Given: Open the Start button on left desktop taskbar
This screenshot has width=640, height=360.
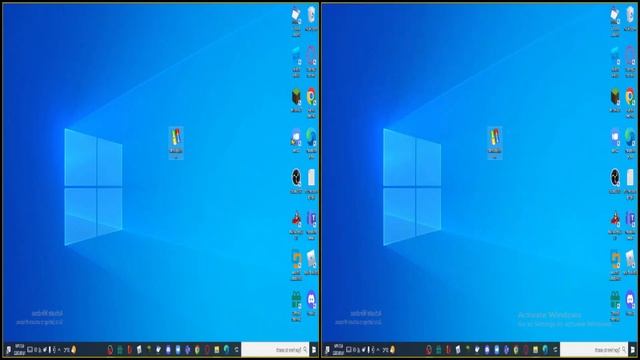Looking at the screenshot, I should [x=314, y=350].
